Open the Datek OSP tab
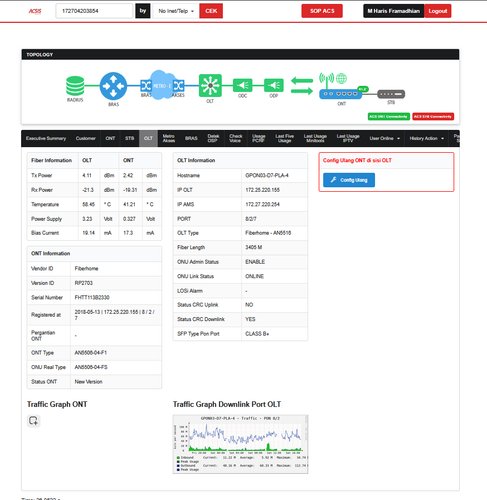Viewport: 487px width, 500px height. point(213,138)
